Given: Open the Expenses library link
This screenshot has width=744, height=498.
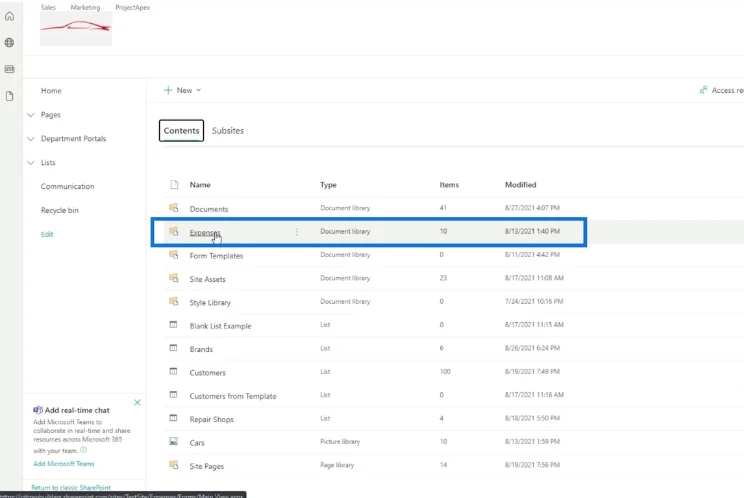Looking at the screenshot, I should pos(205,232).
